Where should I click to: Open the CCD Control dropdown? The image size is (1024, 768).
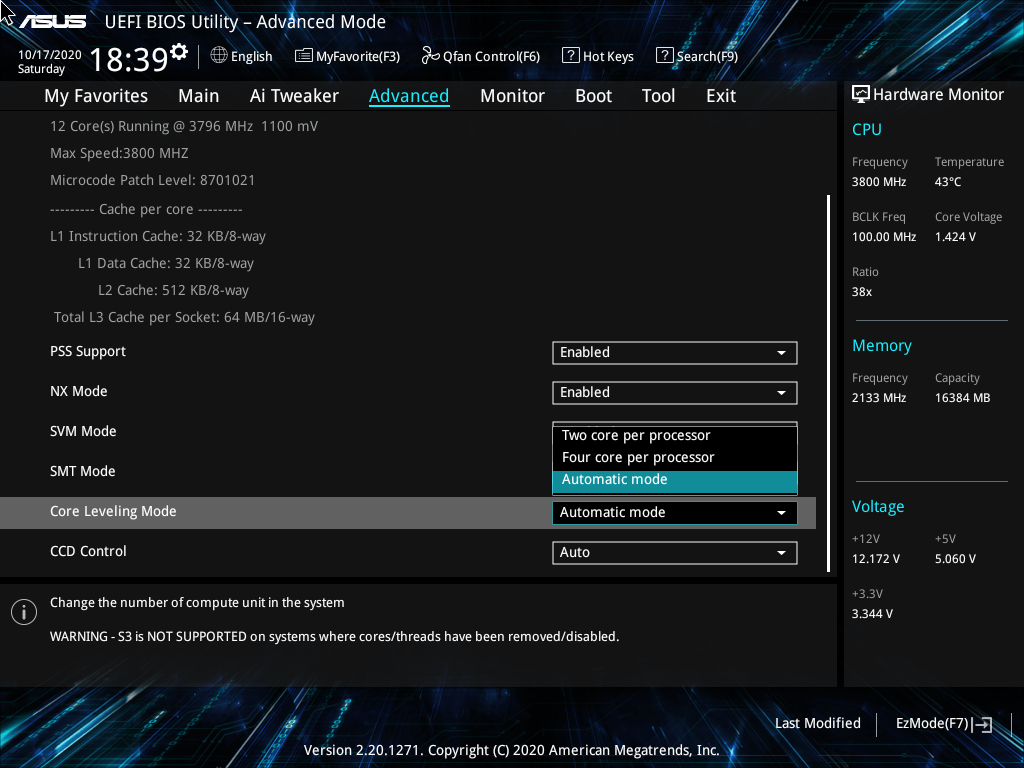pos(675,552)
